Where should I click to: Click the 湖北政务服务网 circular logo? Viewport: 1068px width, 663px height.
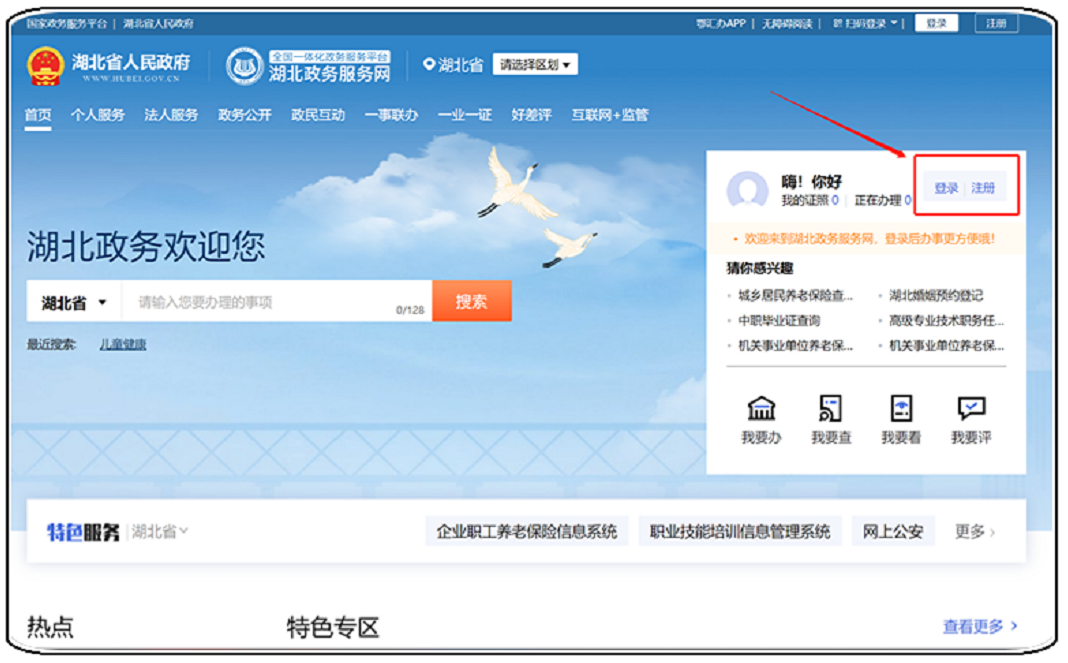tap(245, 66)
